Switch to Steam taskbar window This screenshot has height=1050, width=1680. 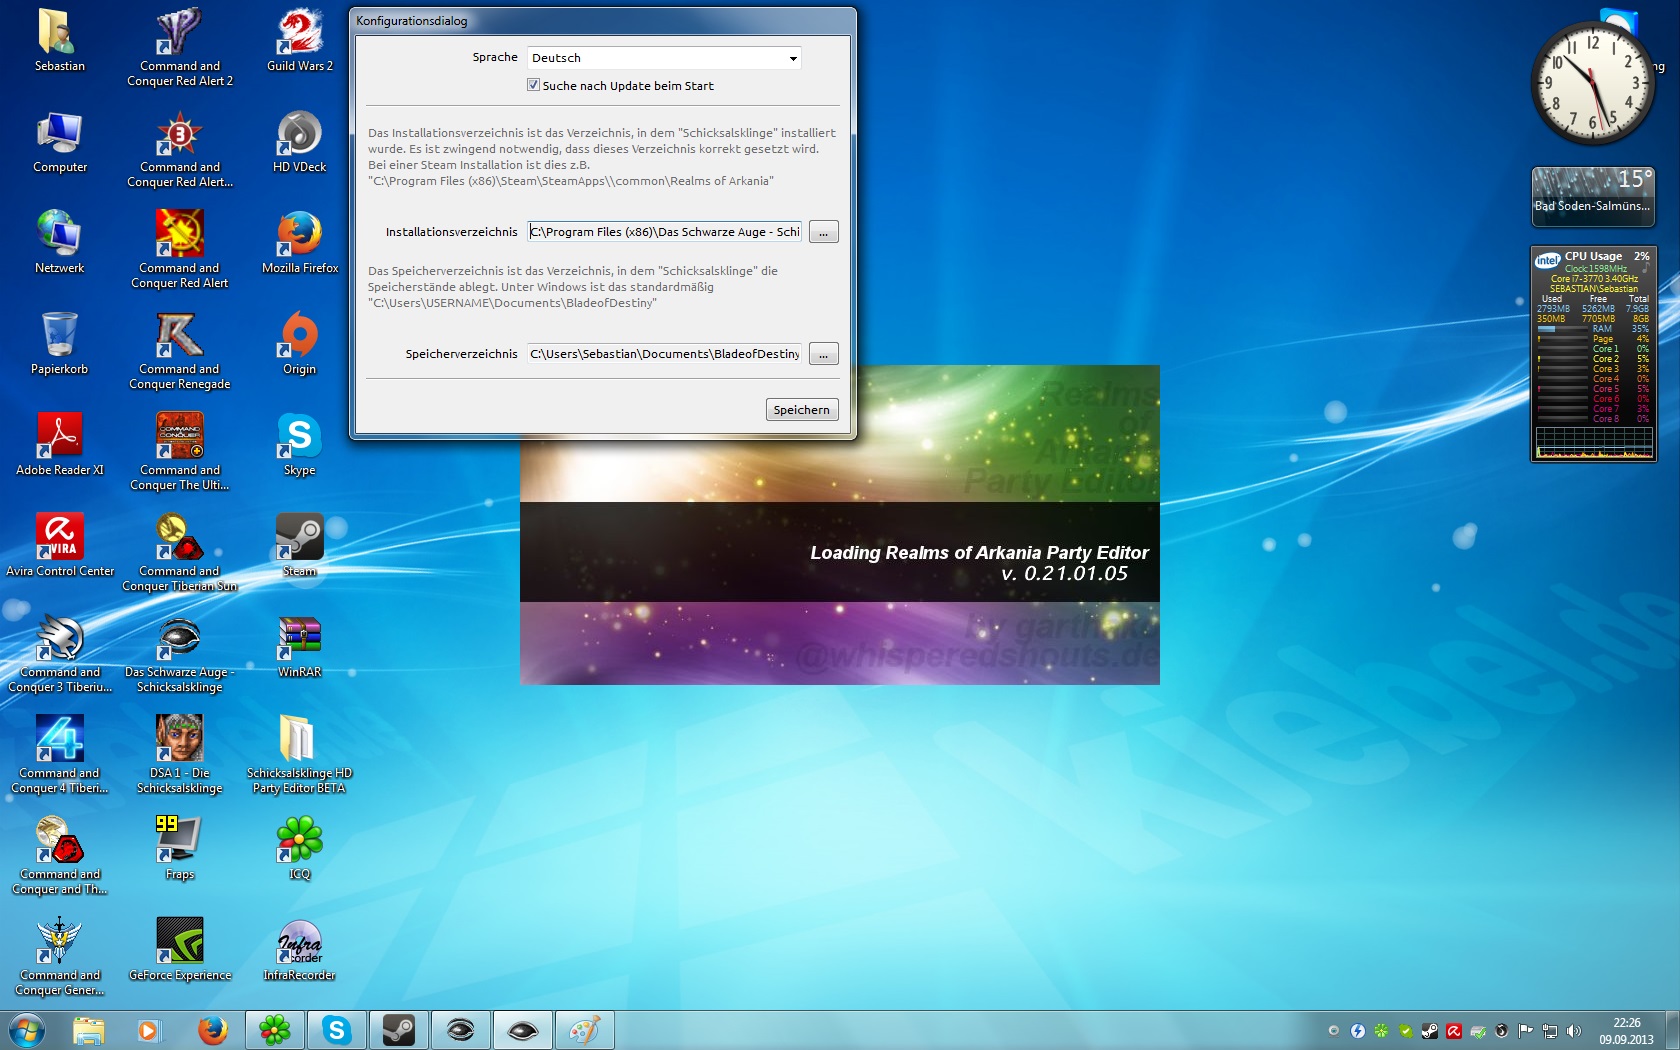coord(398,1030)
